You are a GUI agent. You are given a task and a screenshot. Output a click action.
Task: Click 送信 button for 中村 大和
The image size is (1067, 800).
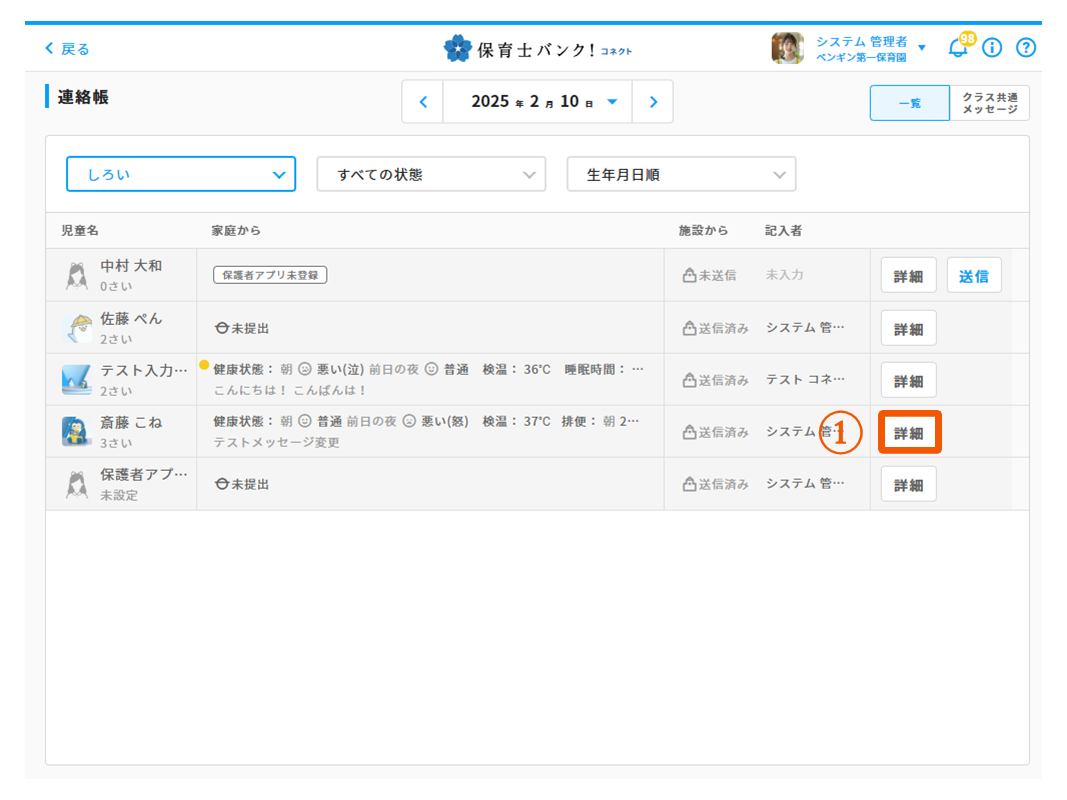click(973, 276)
